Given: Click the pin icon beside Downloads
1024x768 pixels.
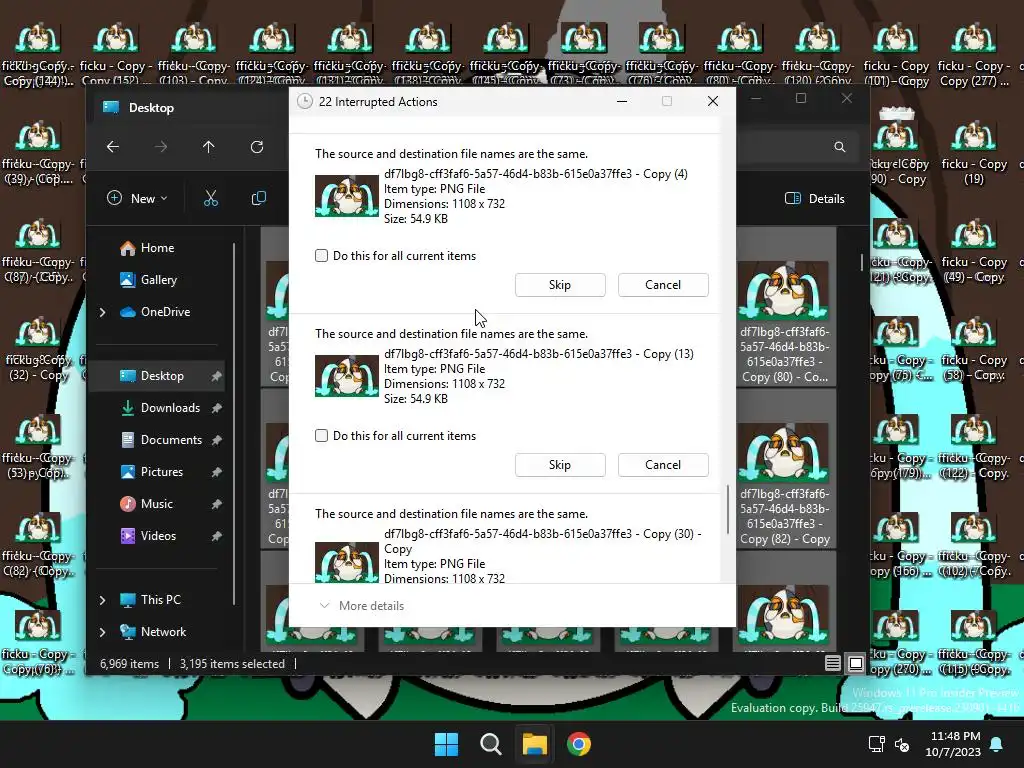Looking at the screenshot, I should point(216,408).
